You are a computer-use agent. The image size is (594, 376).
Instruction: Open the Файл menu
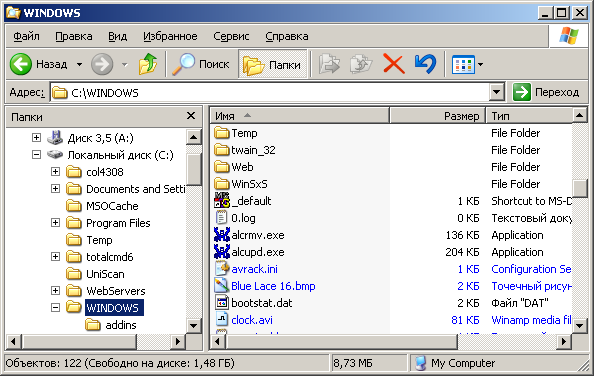point(26,36)
